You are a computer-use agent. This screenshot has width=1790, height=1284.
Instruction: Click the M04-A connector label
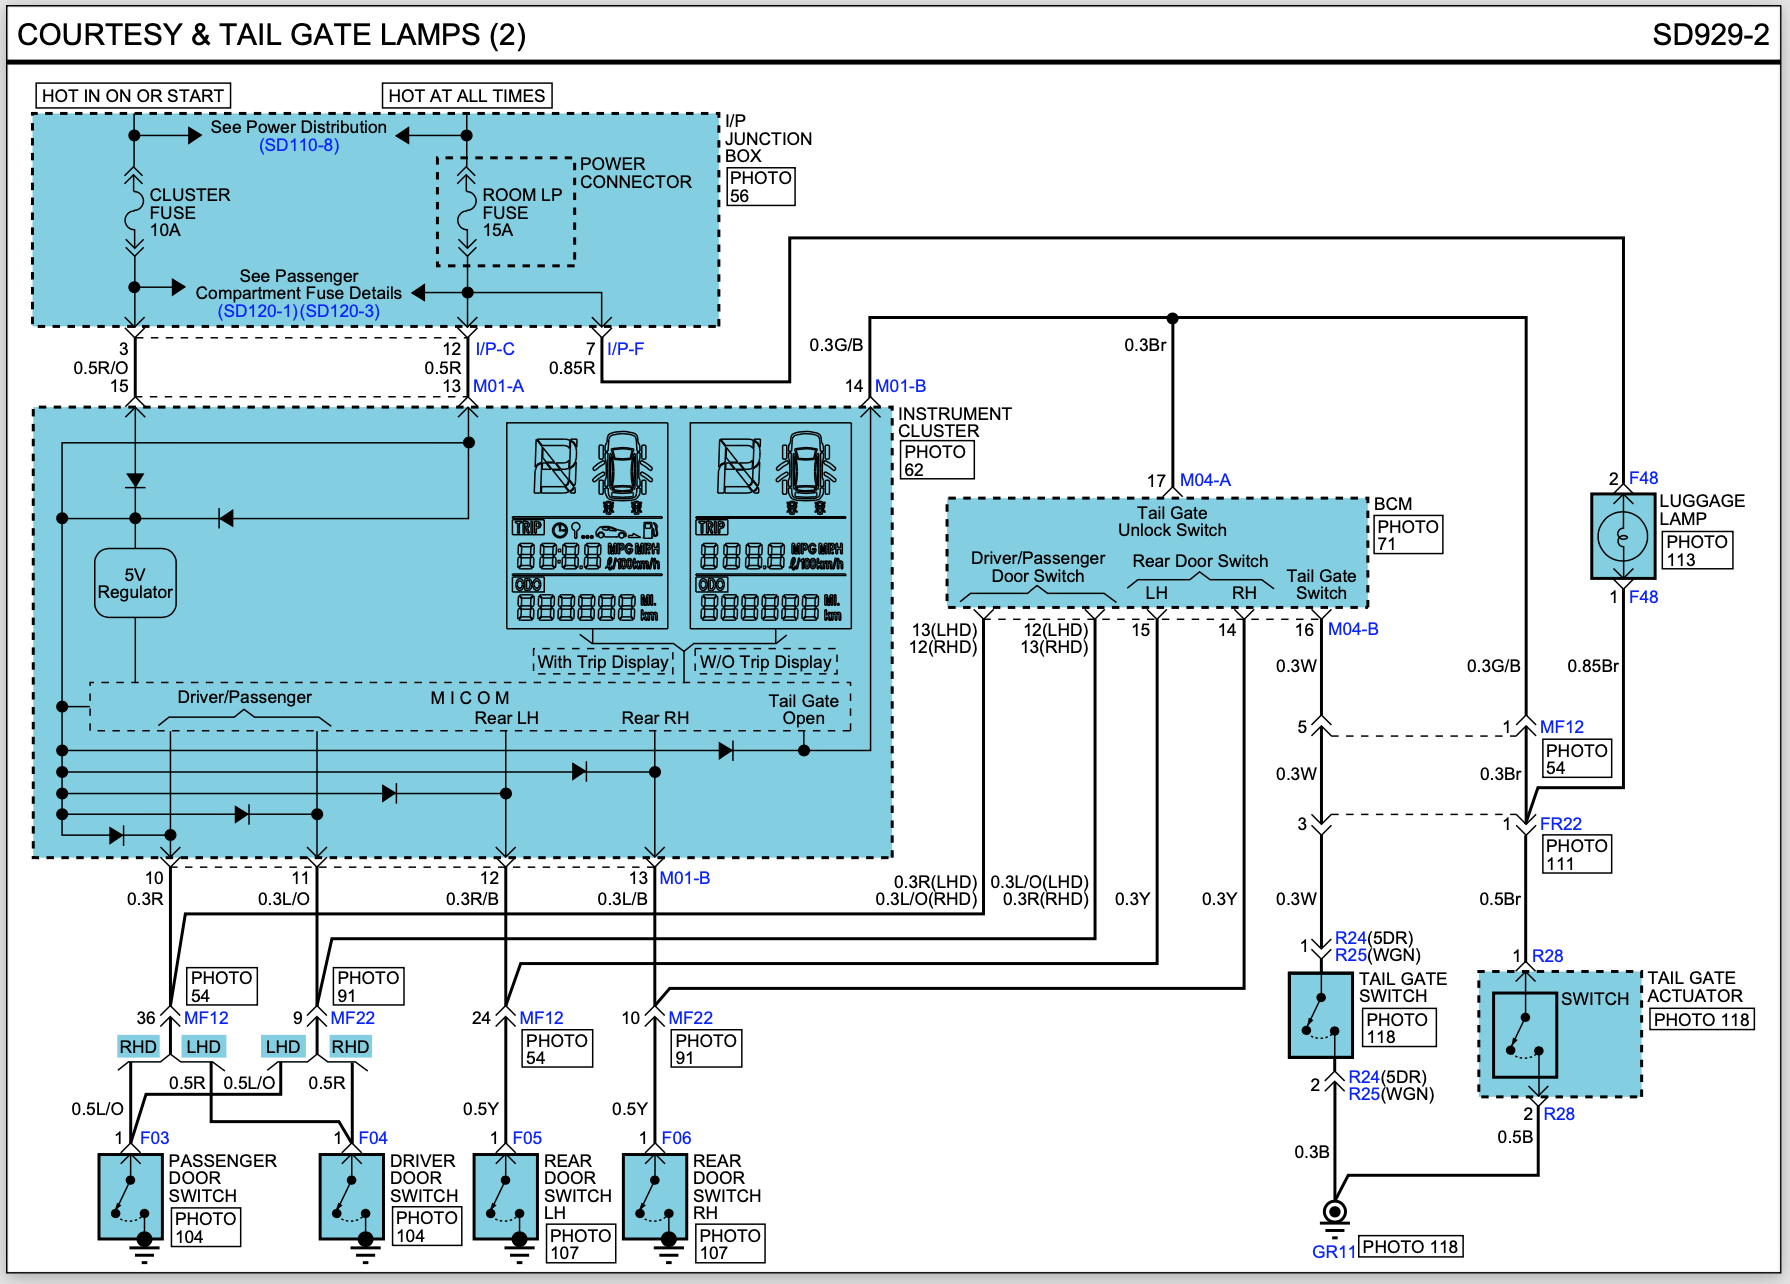[1205, 480]
